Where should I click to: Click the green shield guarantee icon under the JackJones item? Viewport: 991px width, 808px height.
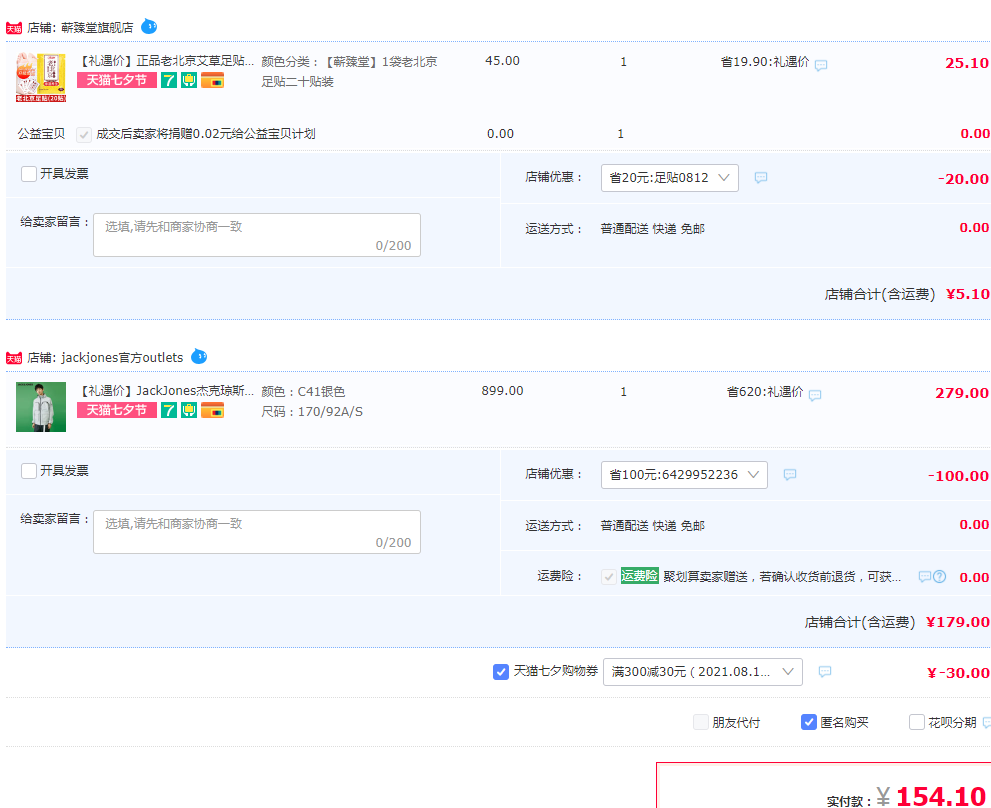click(x=189, y=410)
